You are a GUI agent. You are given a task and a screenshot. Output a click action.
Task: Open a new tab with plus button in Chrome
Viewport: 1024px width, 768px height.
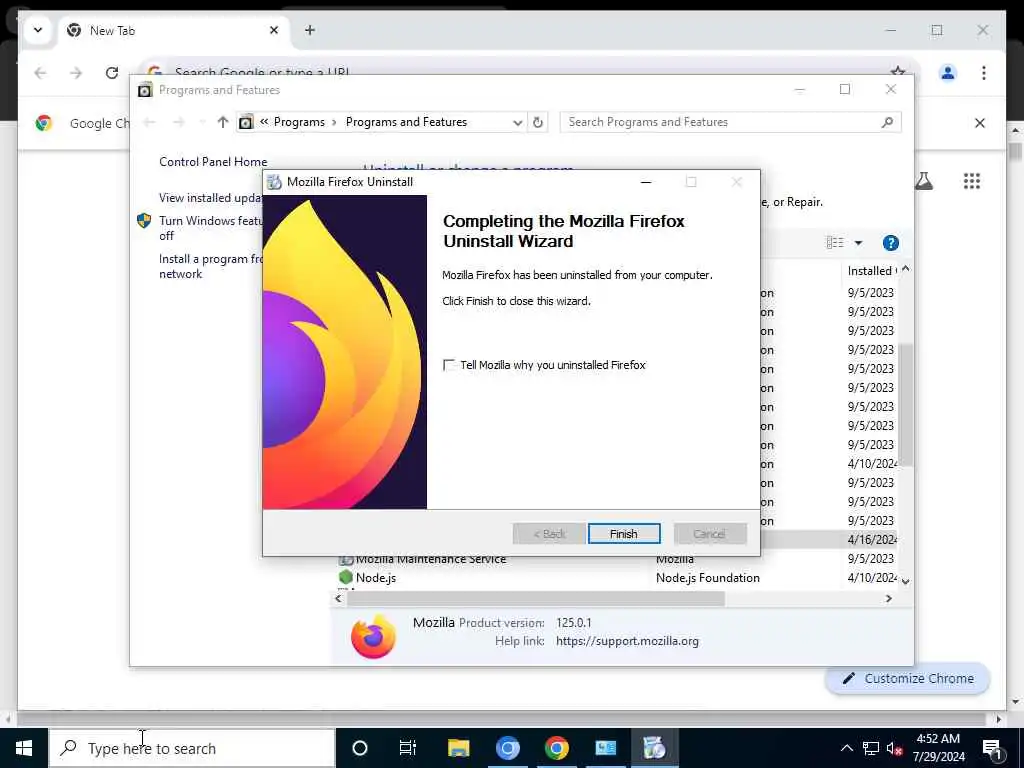tap(310, 30)
